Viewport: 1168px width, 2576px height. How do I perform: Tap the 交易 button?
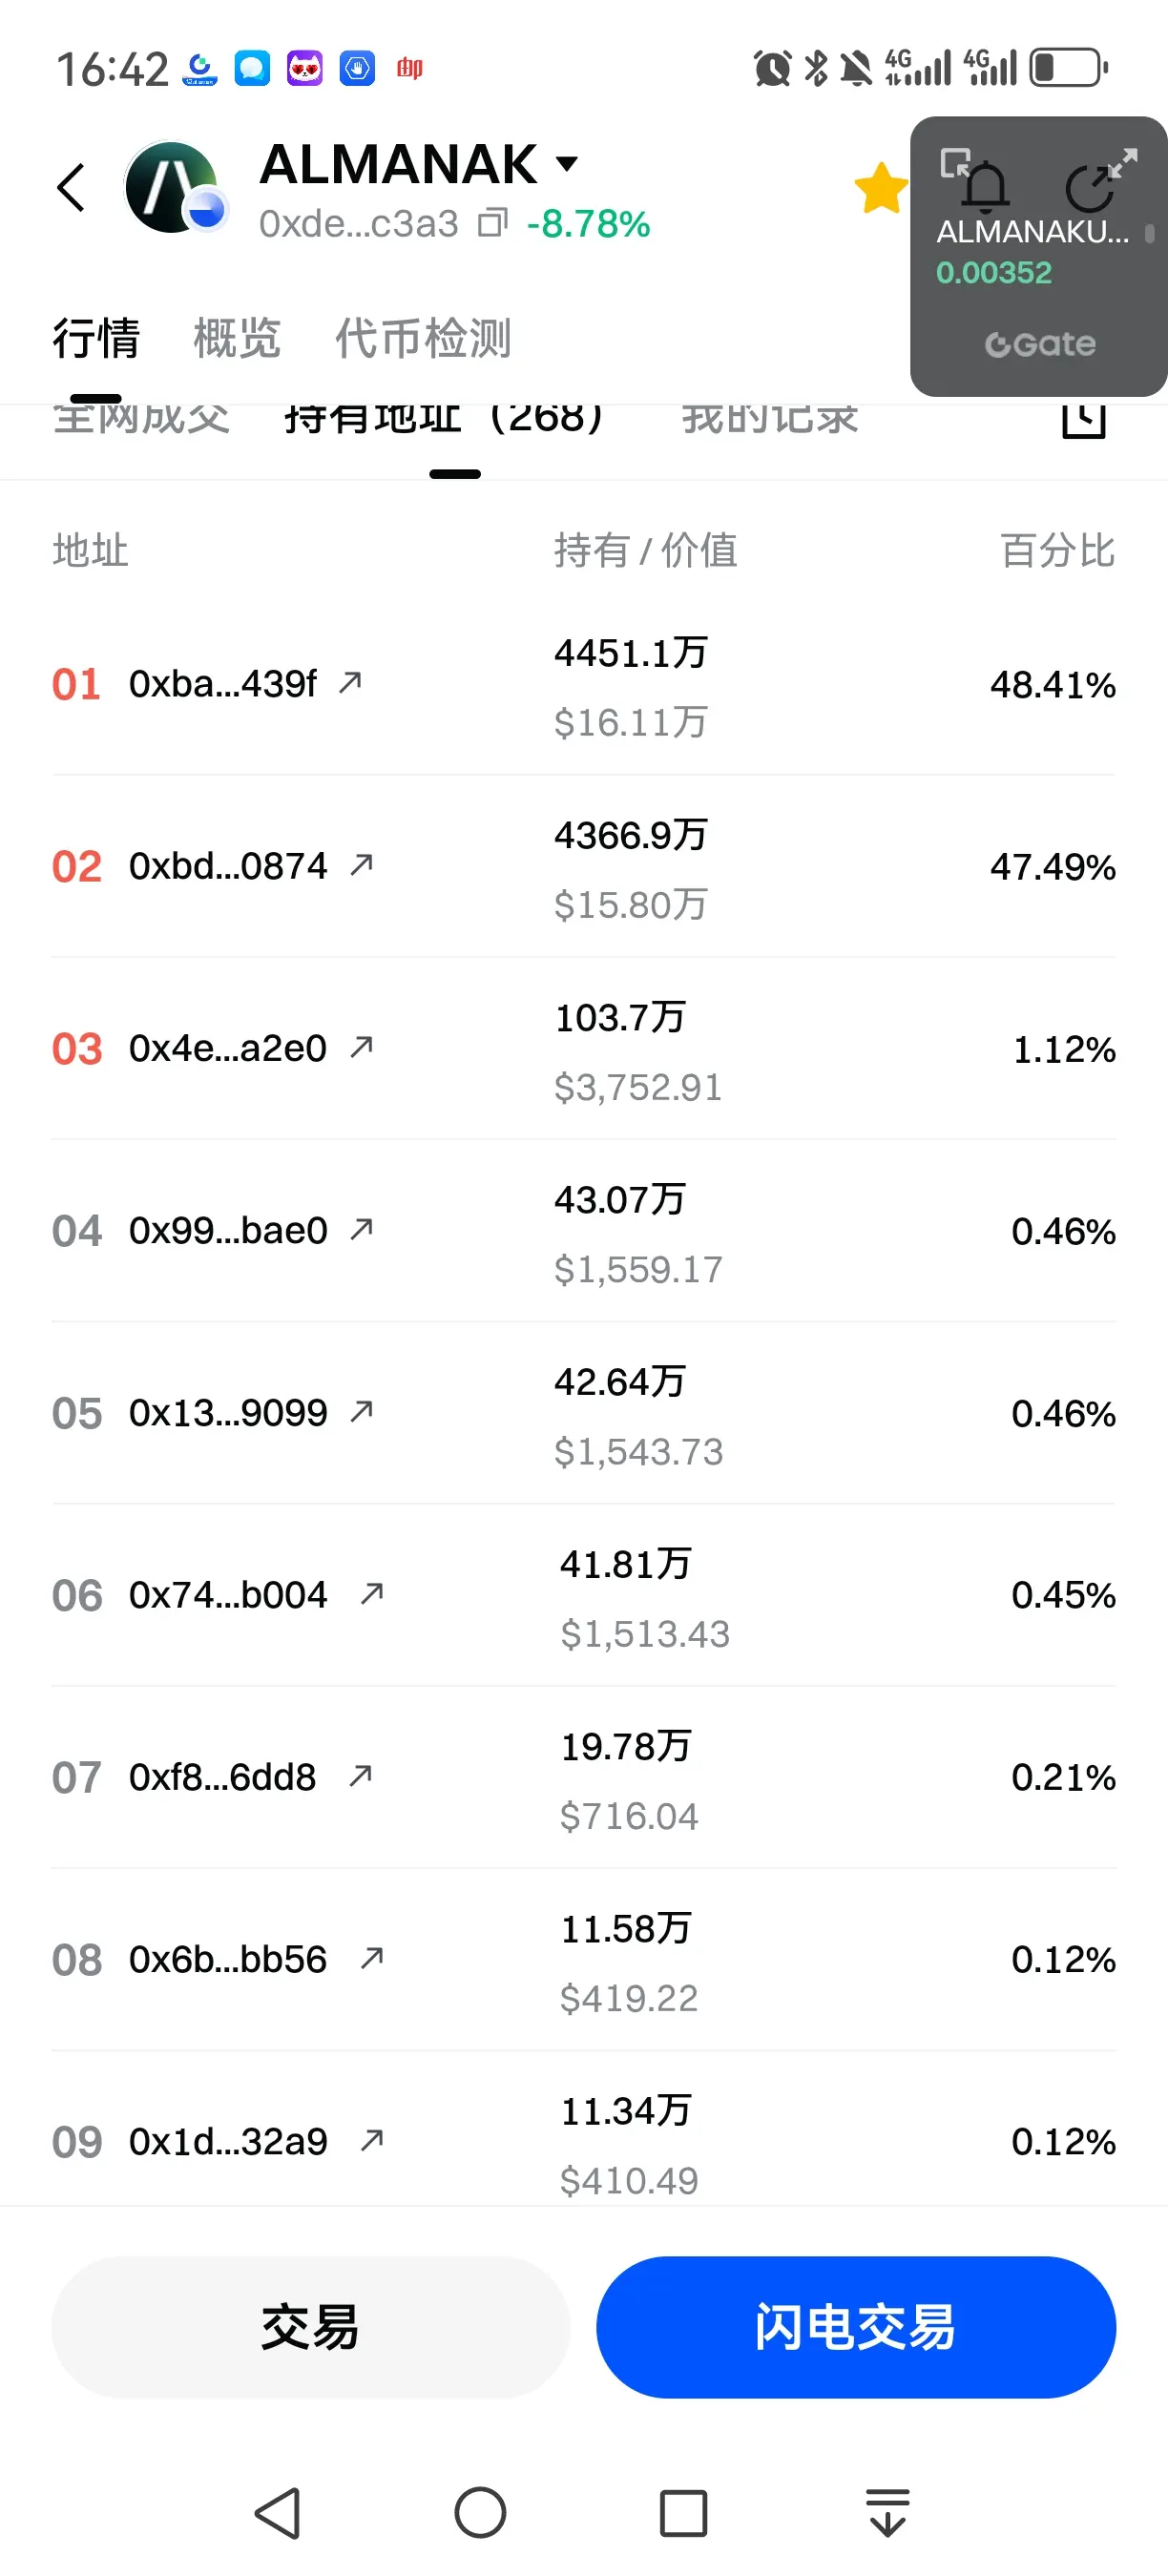tap(310, 2327)
